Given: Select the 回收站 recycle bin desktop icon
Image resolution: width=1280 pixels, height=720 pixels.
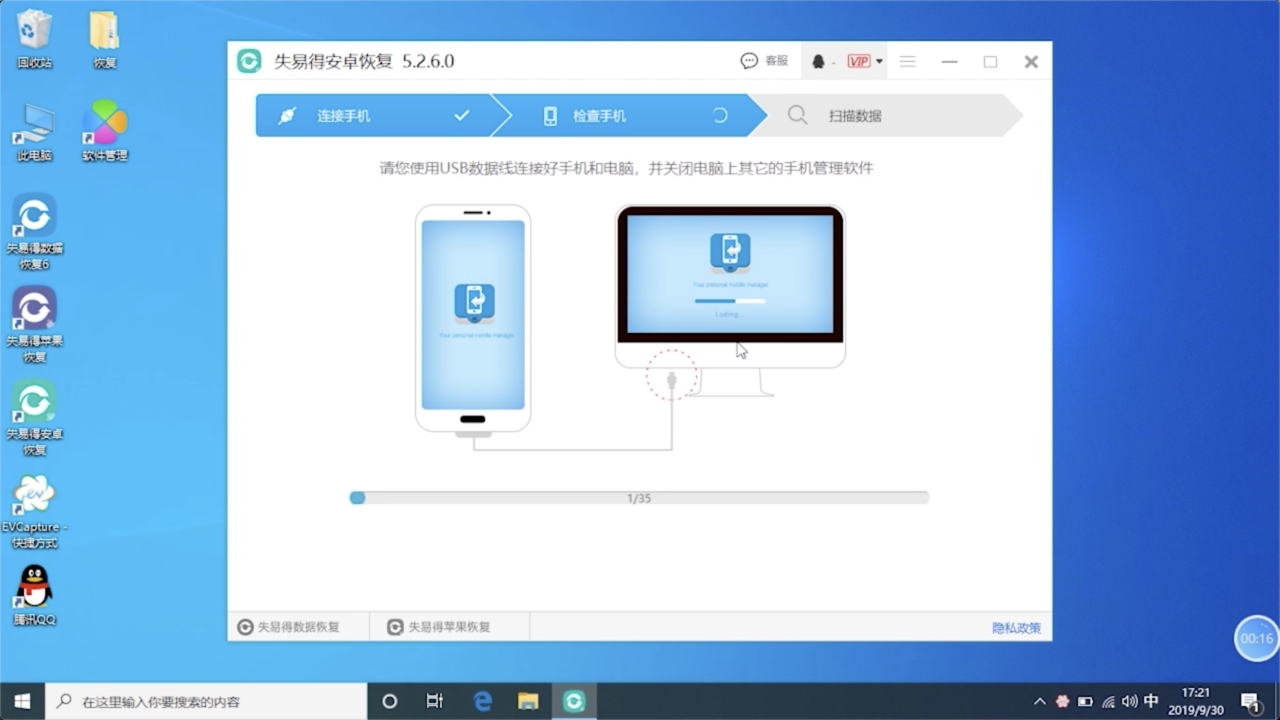Looking at the screenshot, I should coord(34,39).
